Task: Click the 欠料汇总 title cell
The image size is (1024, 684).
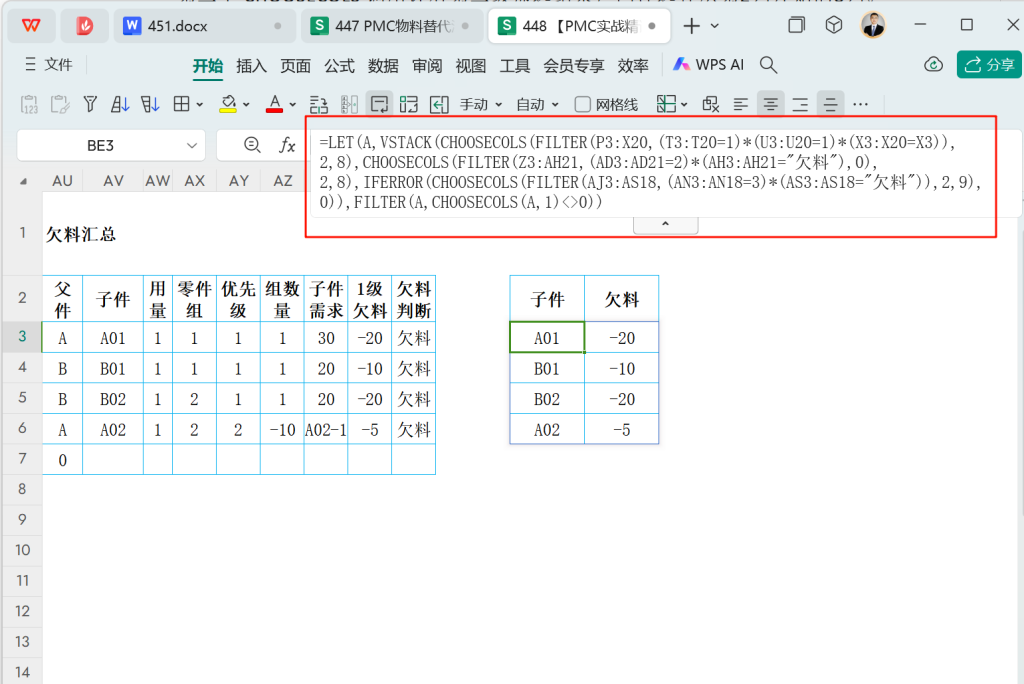Action: pos(81,234)
